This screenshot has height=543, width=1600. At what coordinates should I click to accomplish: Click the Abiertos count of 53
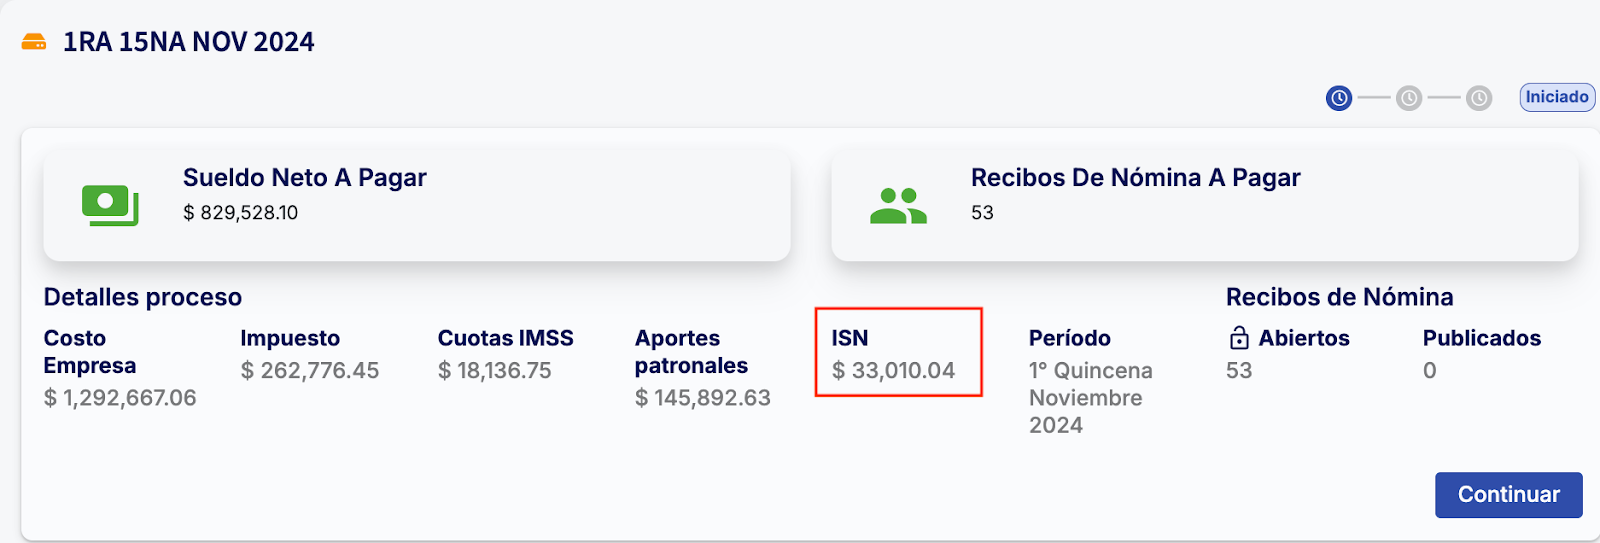coord(1239,371)
